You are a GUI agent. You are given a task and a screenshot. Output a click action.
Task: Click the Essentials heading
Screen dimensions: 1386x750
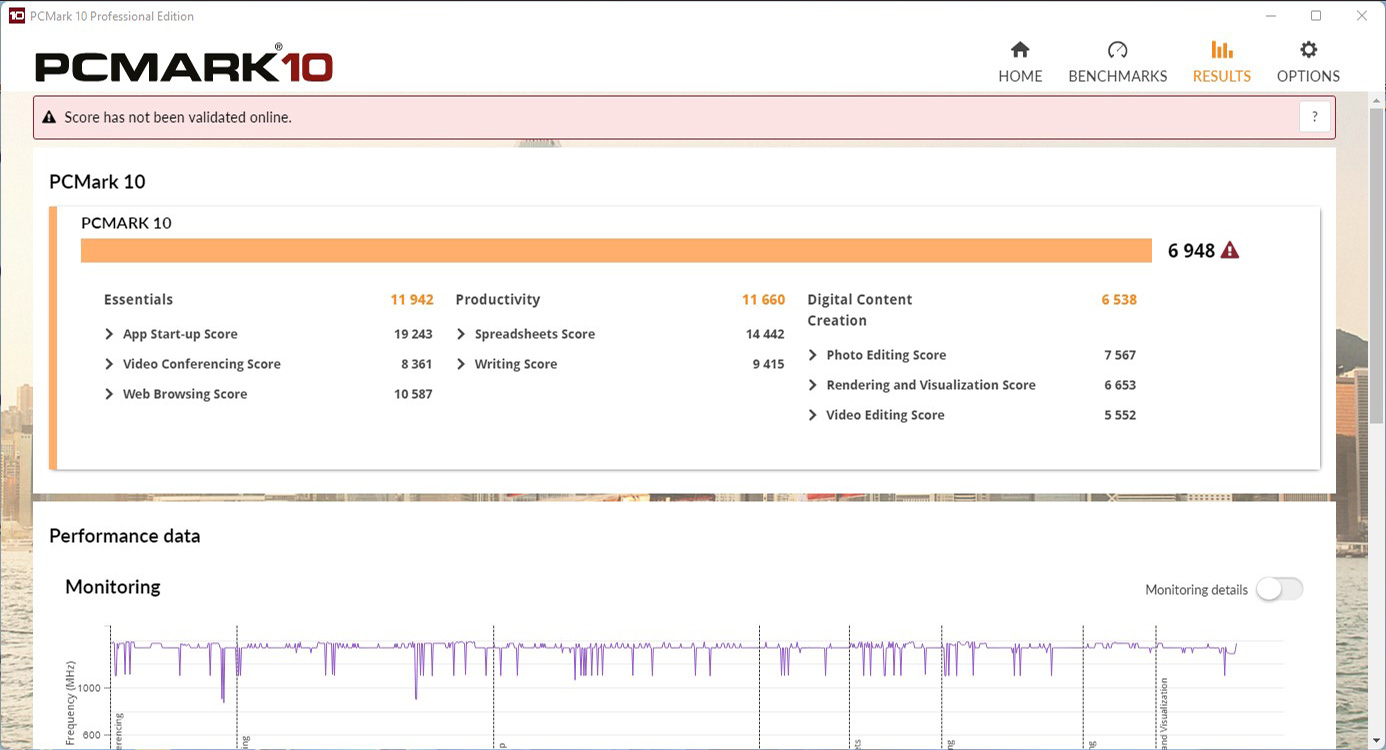(x=138, y=299)
